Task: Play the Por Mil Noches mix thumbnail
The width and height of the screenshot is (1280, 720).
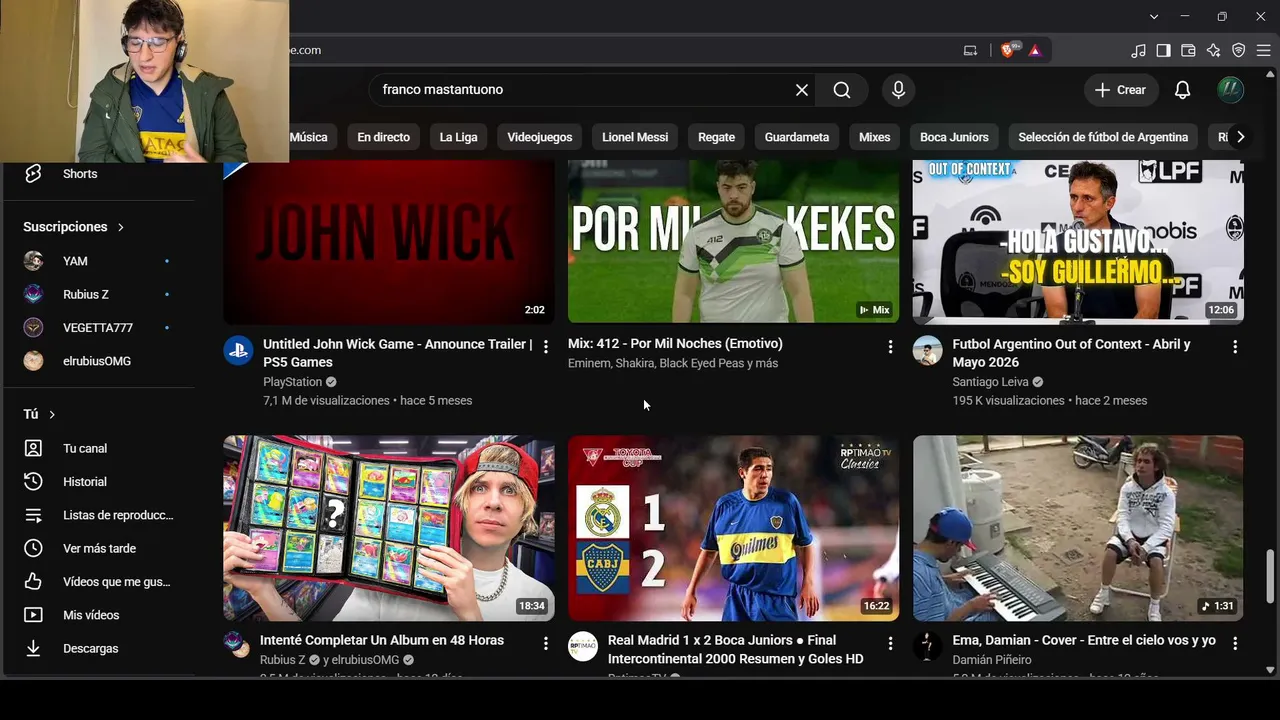Action: click(734, 242)
